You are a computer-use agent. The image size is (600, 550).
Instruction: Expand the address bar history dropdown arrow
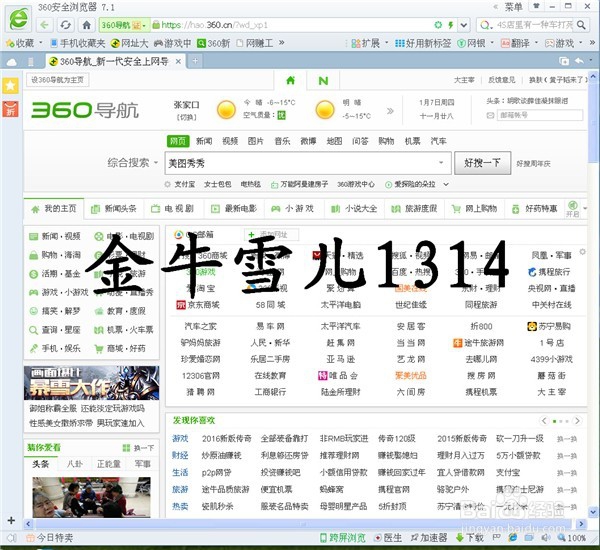pos(464,25)
